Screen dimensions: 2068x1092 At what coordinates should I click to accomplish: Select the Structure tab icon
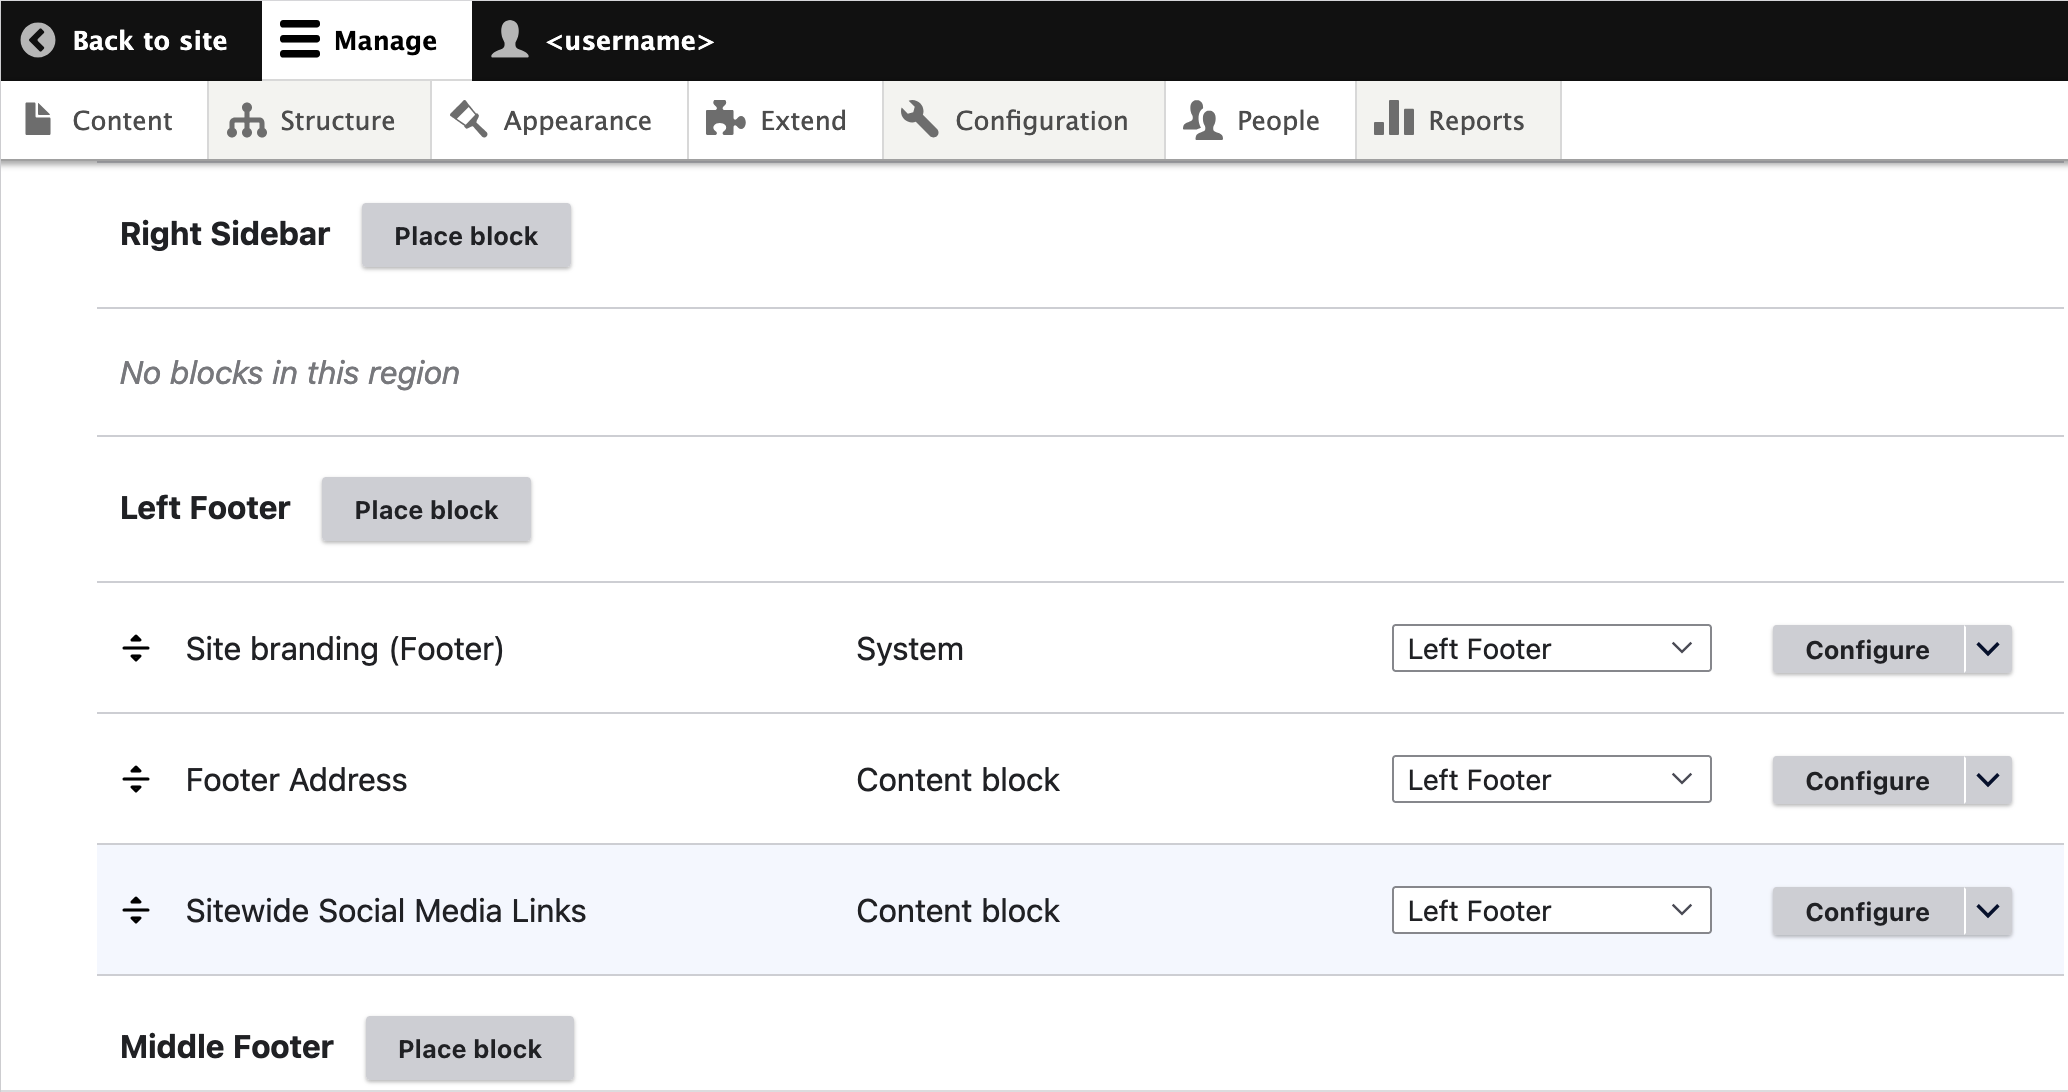coord(247,119)
